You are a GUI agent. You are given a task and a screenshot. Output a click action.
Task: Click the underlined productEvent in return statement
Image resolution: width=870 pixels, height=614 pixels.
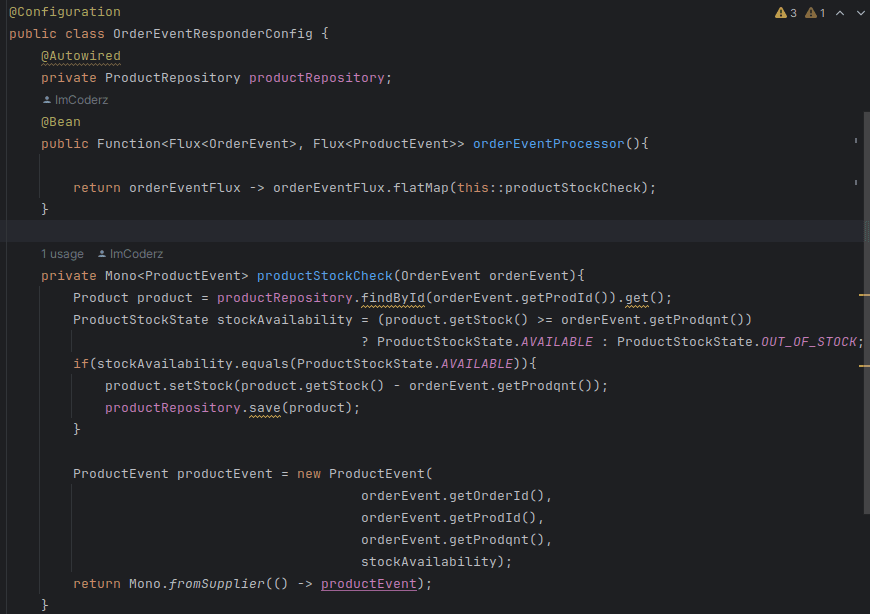coord(367,583)
